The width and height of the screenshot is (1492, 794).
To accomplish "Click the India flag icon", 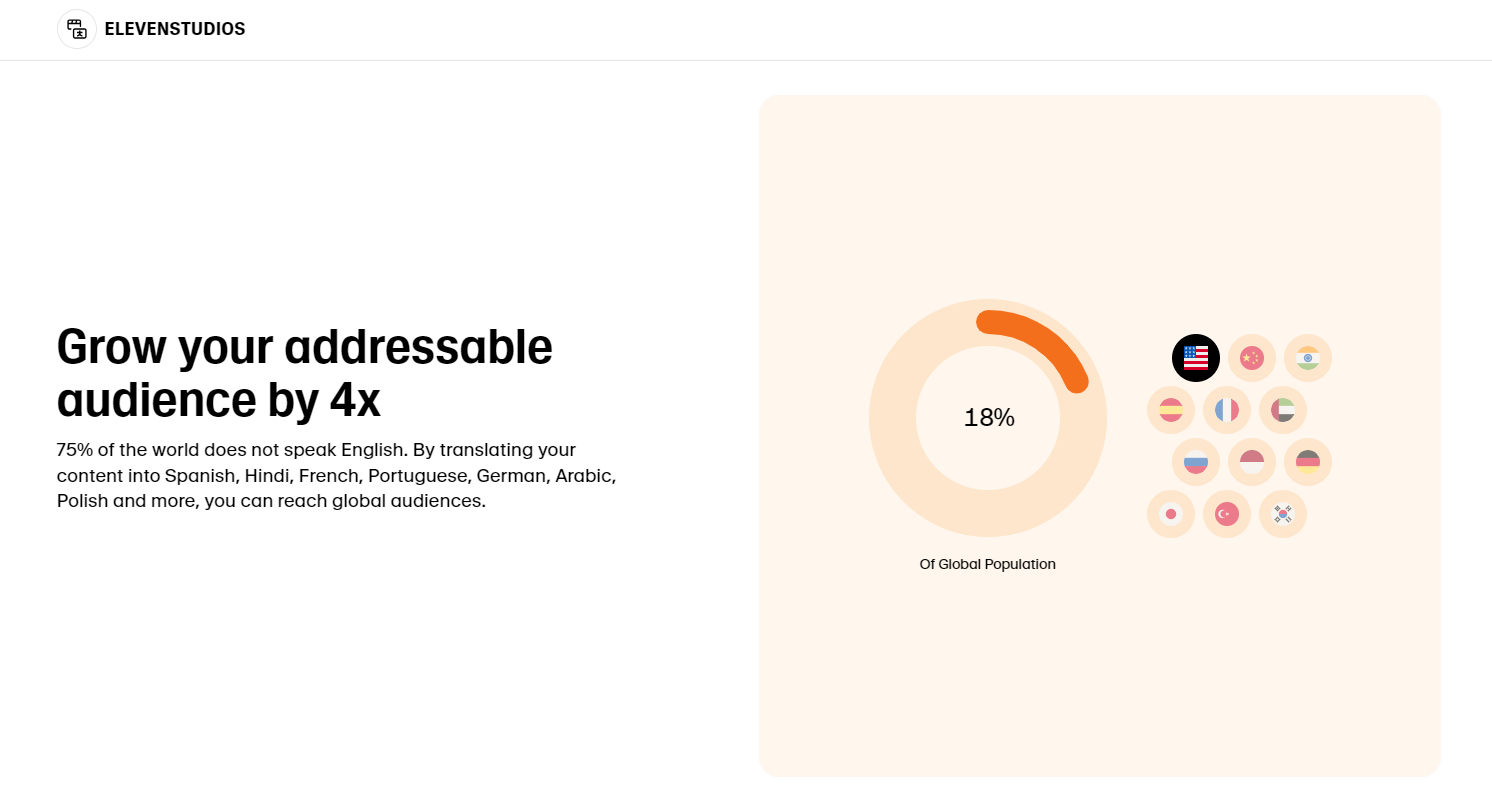I will 1308,358.
